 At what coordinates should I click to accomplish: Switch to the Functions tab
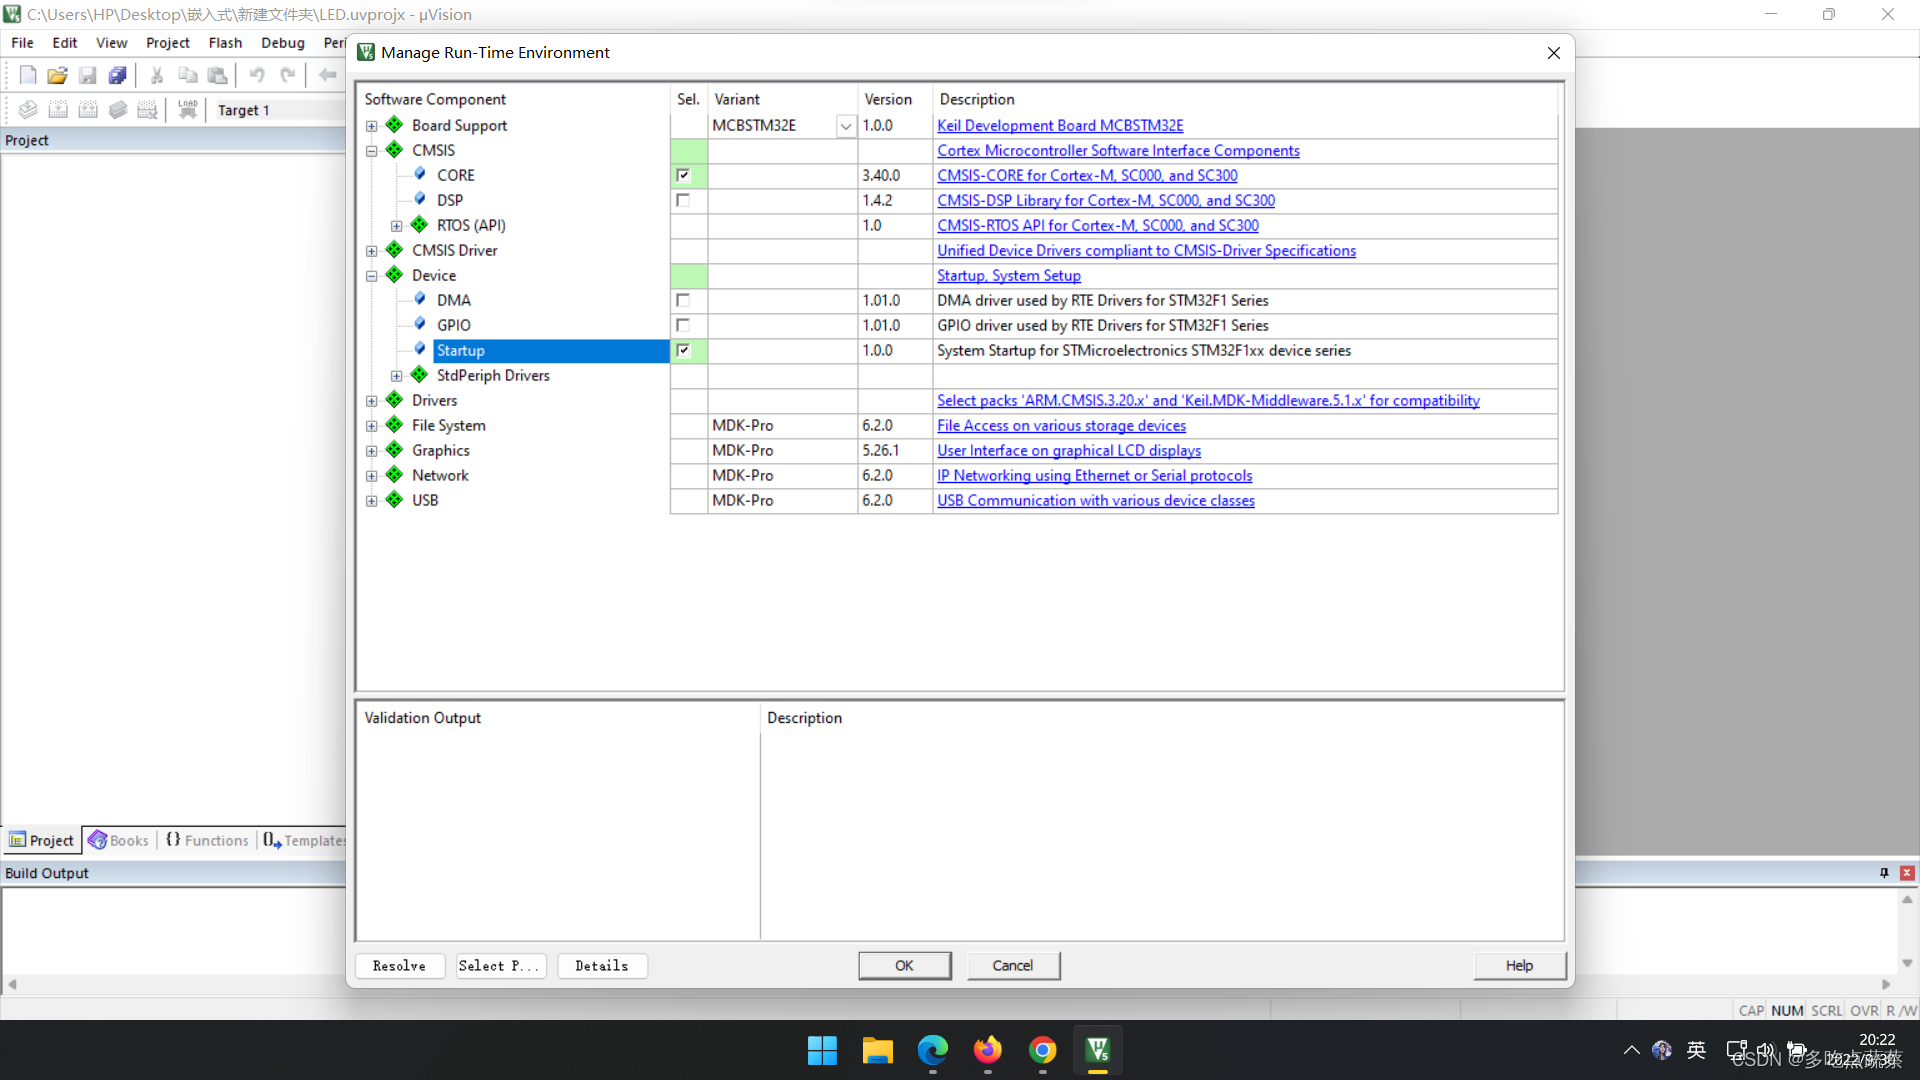click(207, 840)
